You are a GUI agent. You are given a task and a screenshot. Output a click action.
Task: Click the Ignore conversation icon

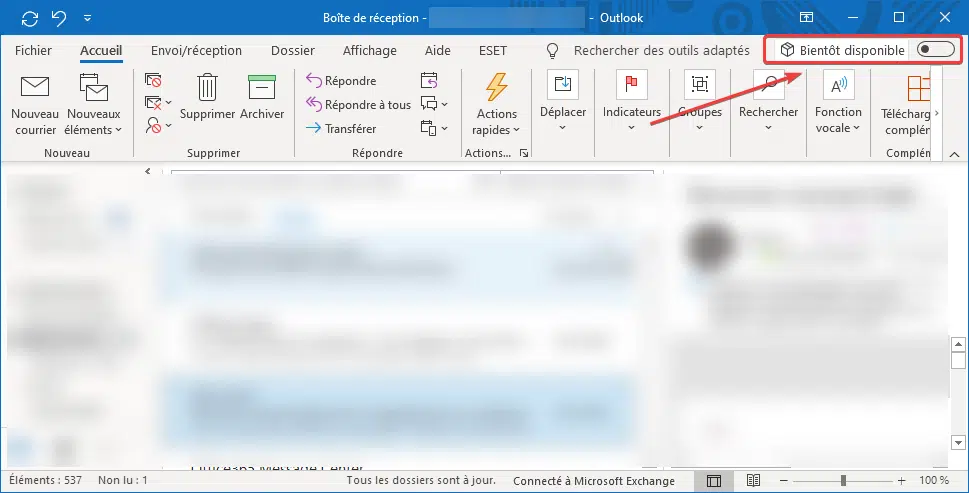pos(153,80)
